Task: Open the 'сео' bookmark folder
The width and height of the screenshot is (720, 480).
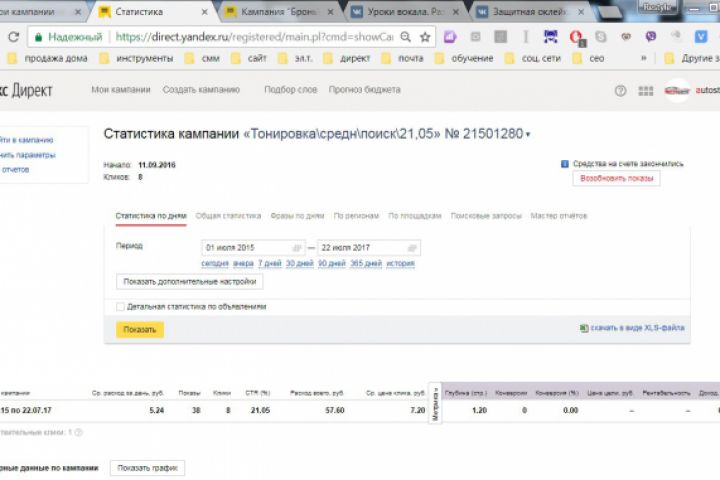Action: point(589,58)
